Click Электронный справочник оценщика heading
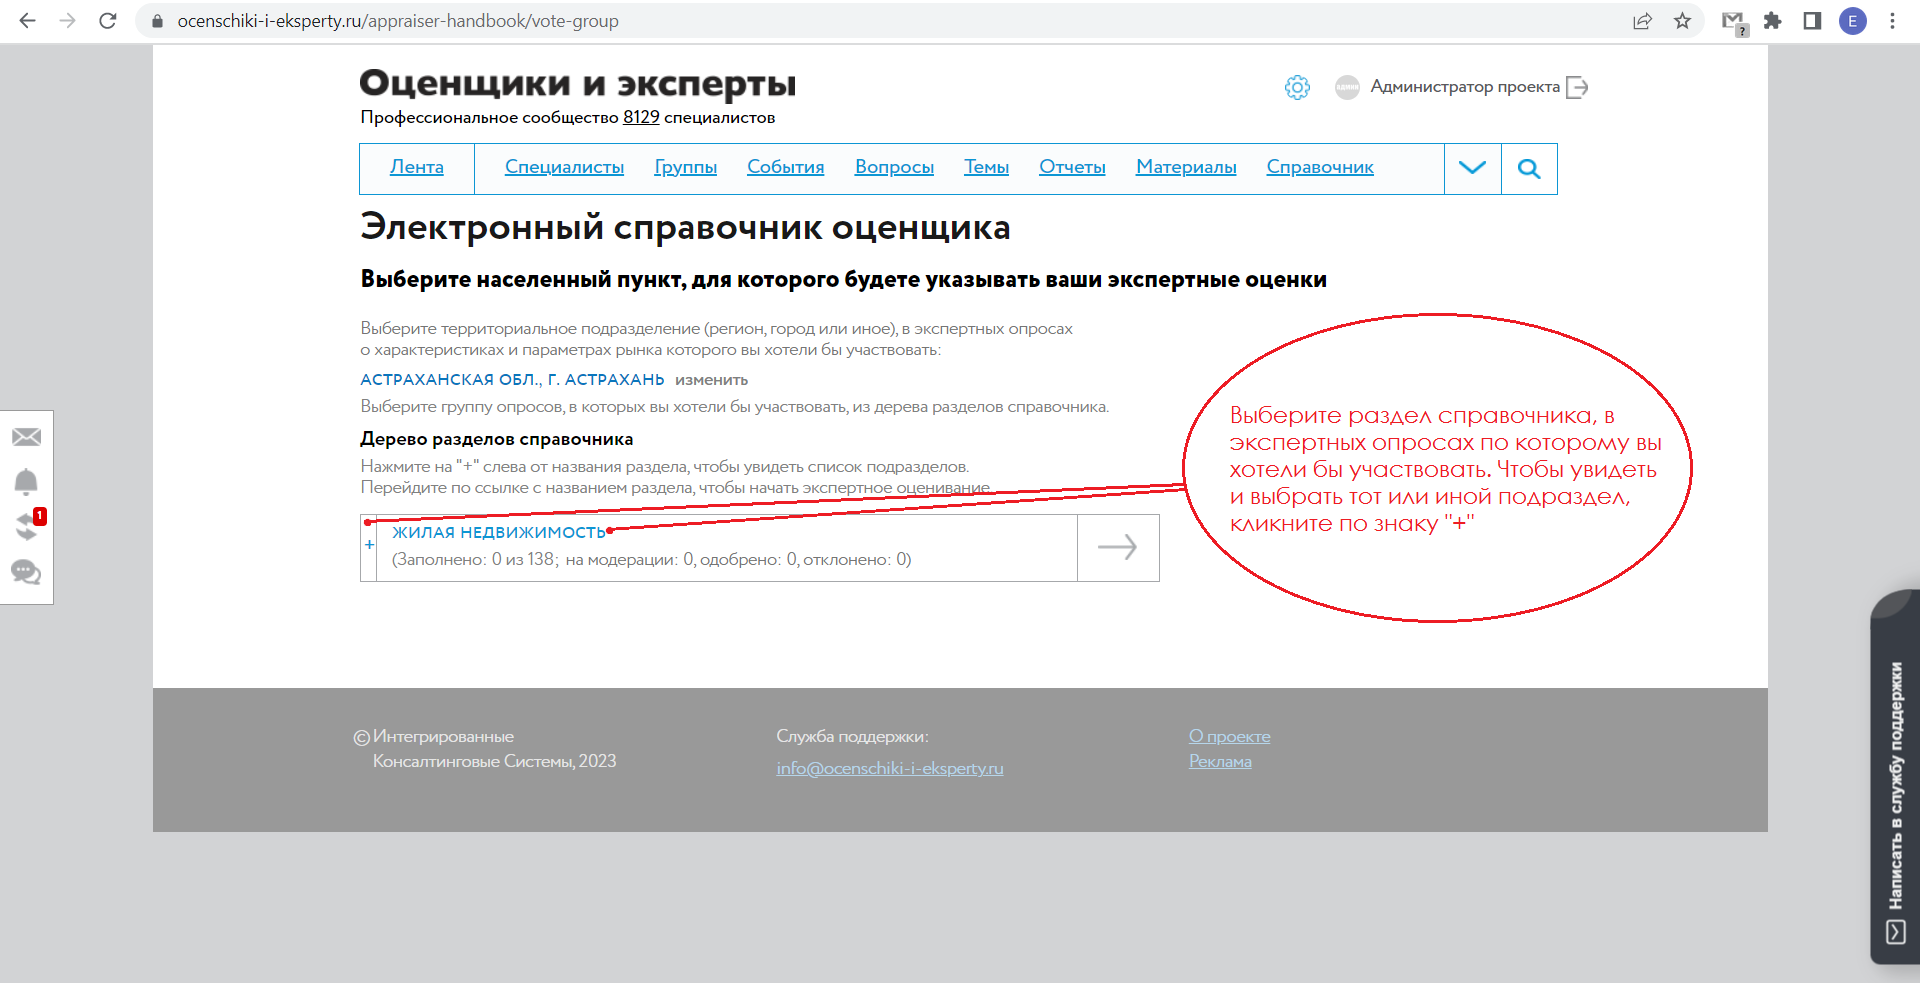The width and height of the screenshot is (1920, 983). click(x=685, y=228)
